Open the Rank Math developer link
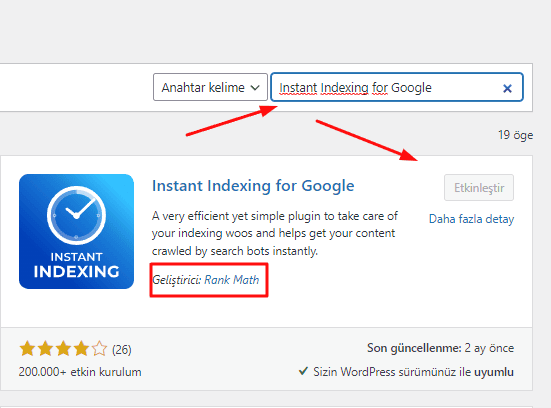Viewport: 551px width, 408px height. click(x=232, y=280)
